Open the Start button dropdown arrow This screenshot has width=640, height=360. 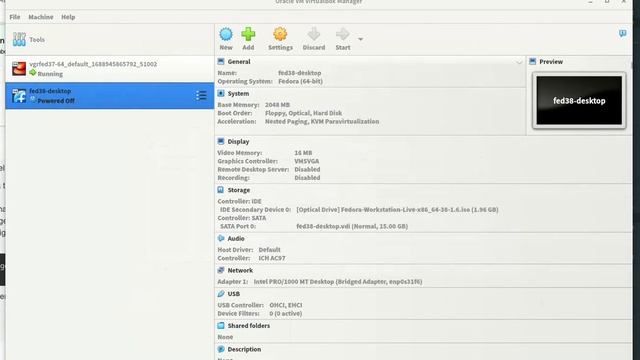(x=360, y=39)
